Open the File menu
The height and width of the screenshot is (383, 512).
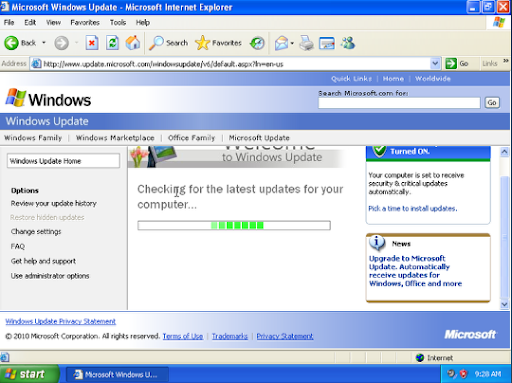[x=9, y=22]
